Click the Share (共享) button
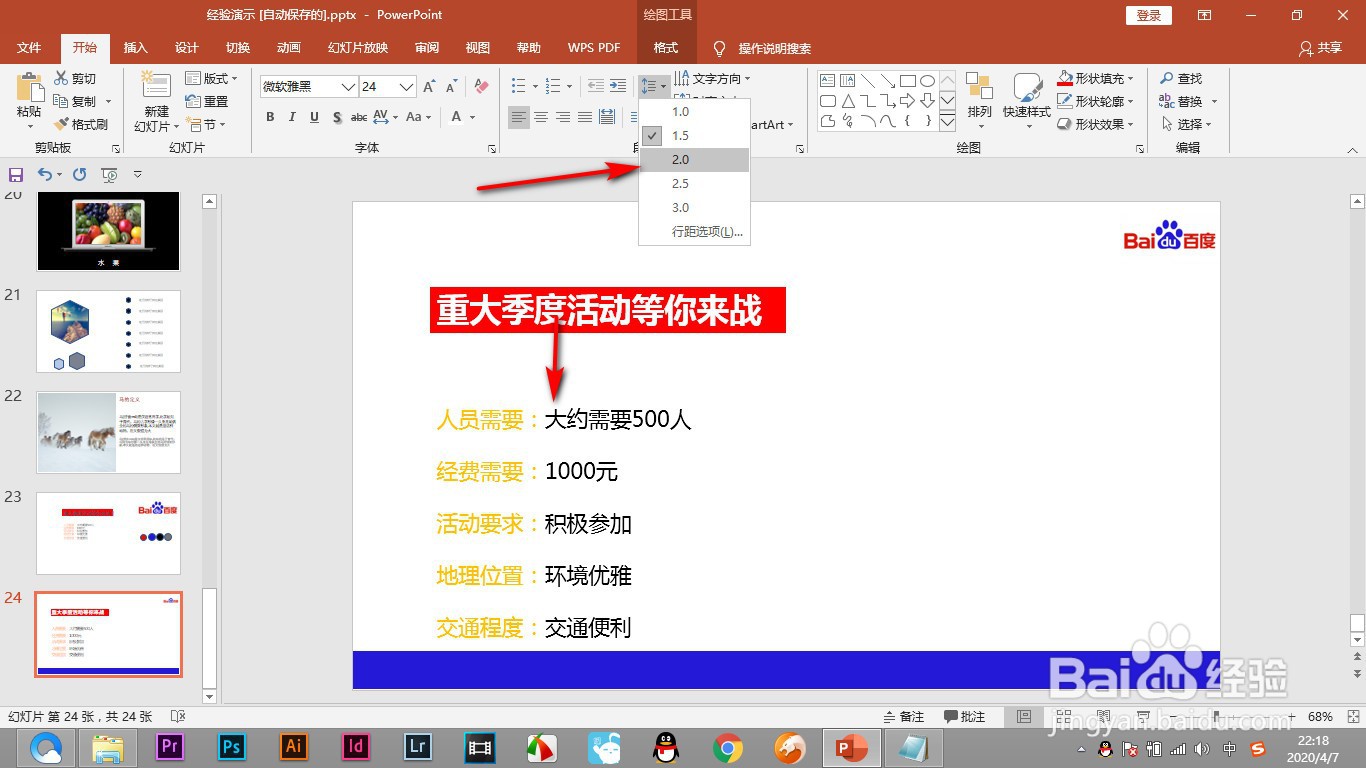Screen dimensions: 1366x768 (1320, 48)
